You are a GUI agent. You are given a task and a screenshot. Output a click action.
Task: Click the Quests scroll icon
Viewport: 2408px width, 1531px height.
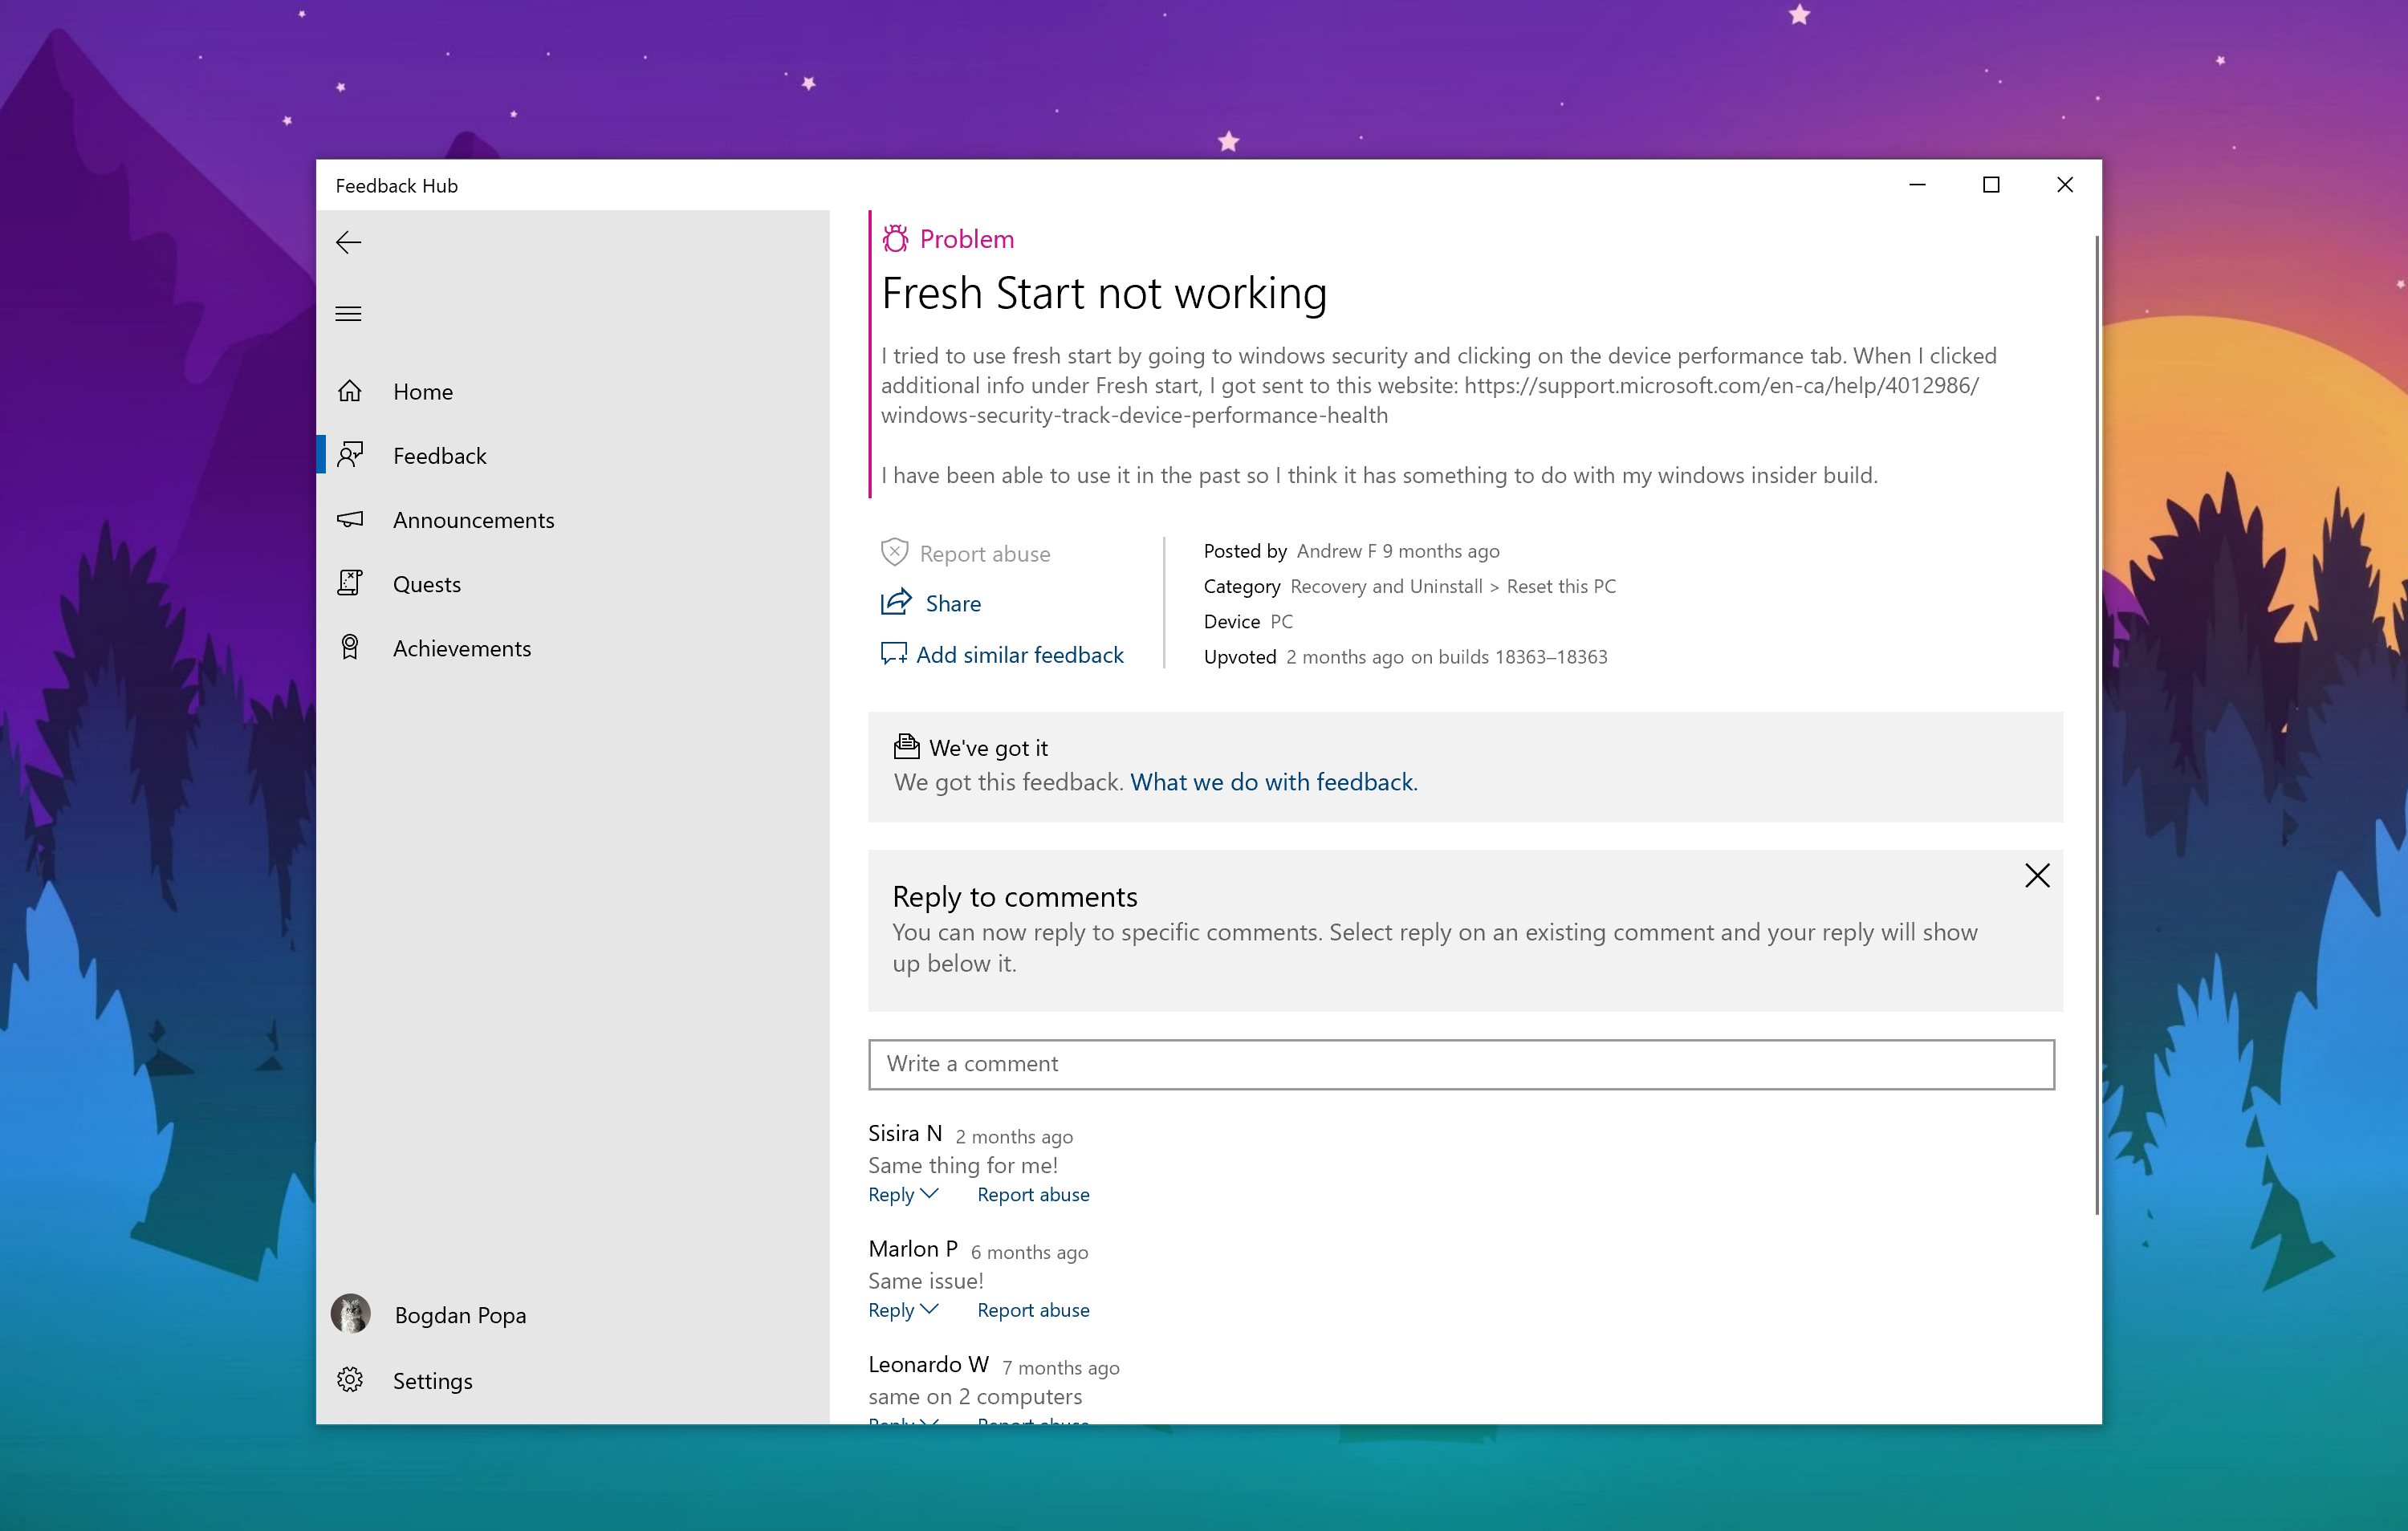click(x=349, y=583)
